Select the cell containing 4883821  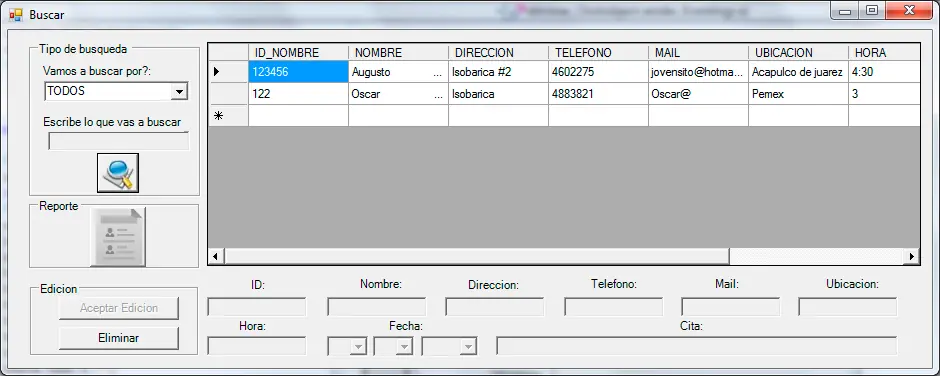point(598,94)
